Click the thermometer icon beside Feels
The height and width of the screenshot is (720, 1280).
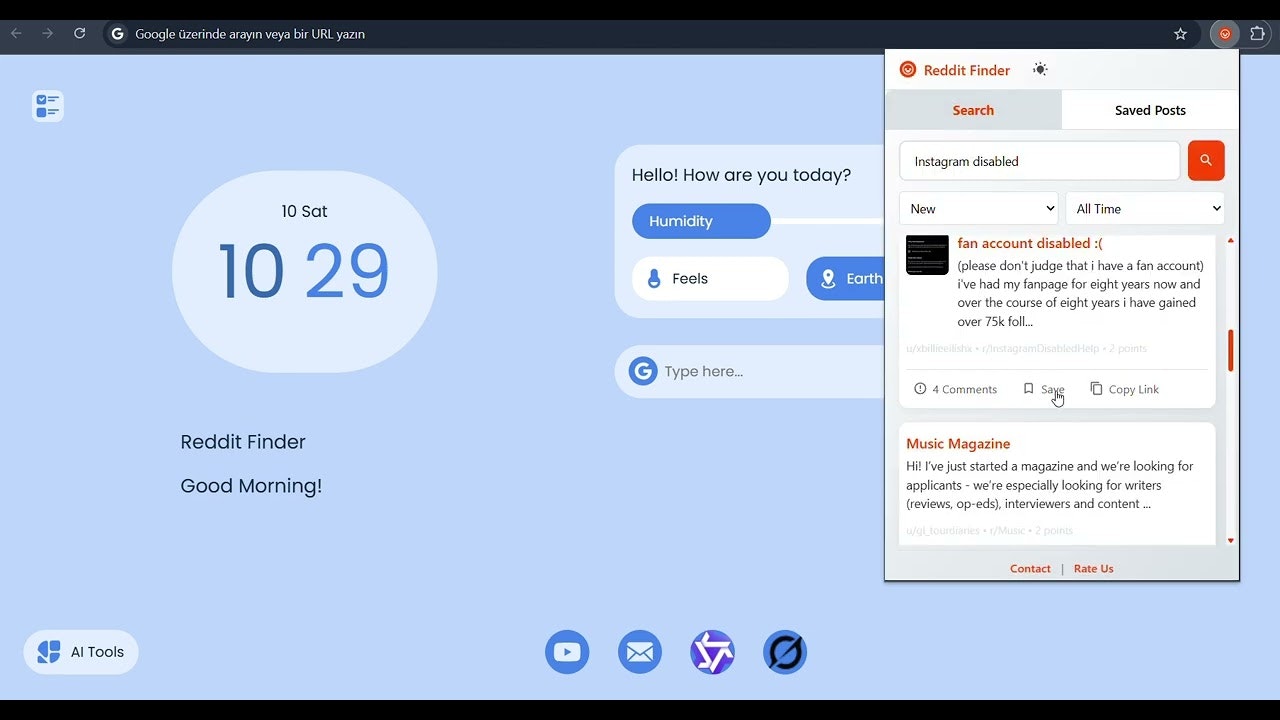pyautogui.click(x=654, y=279)
